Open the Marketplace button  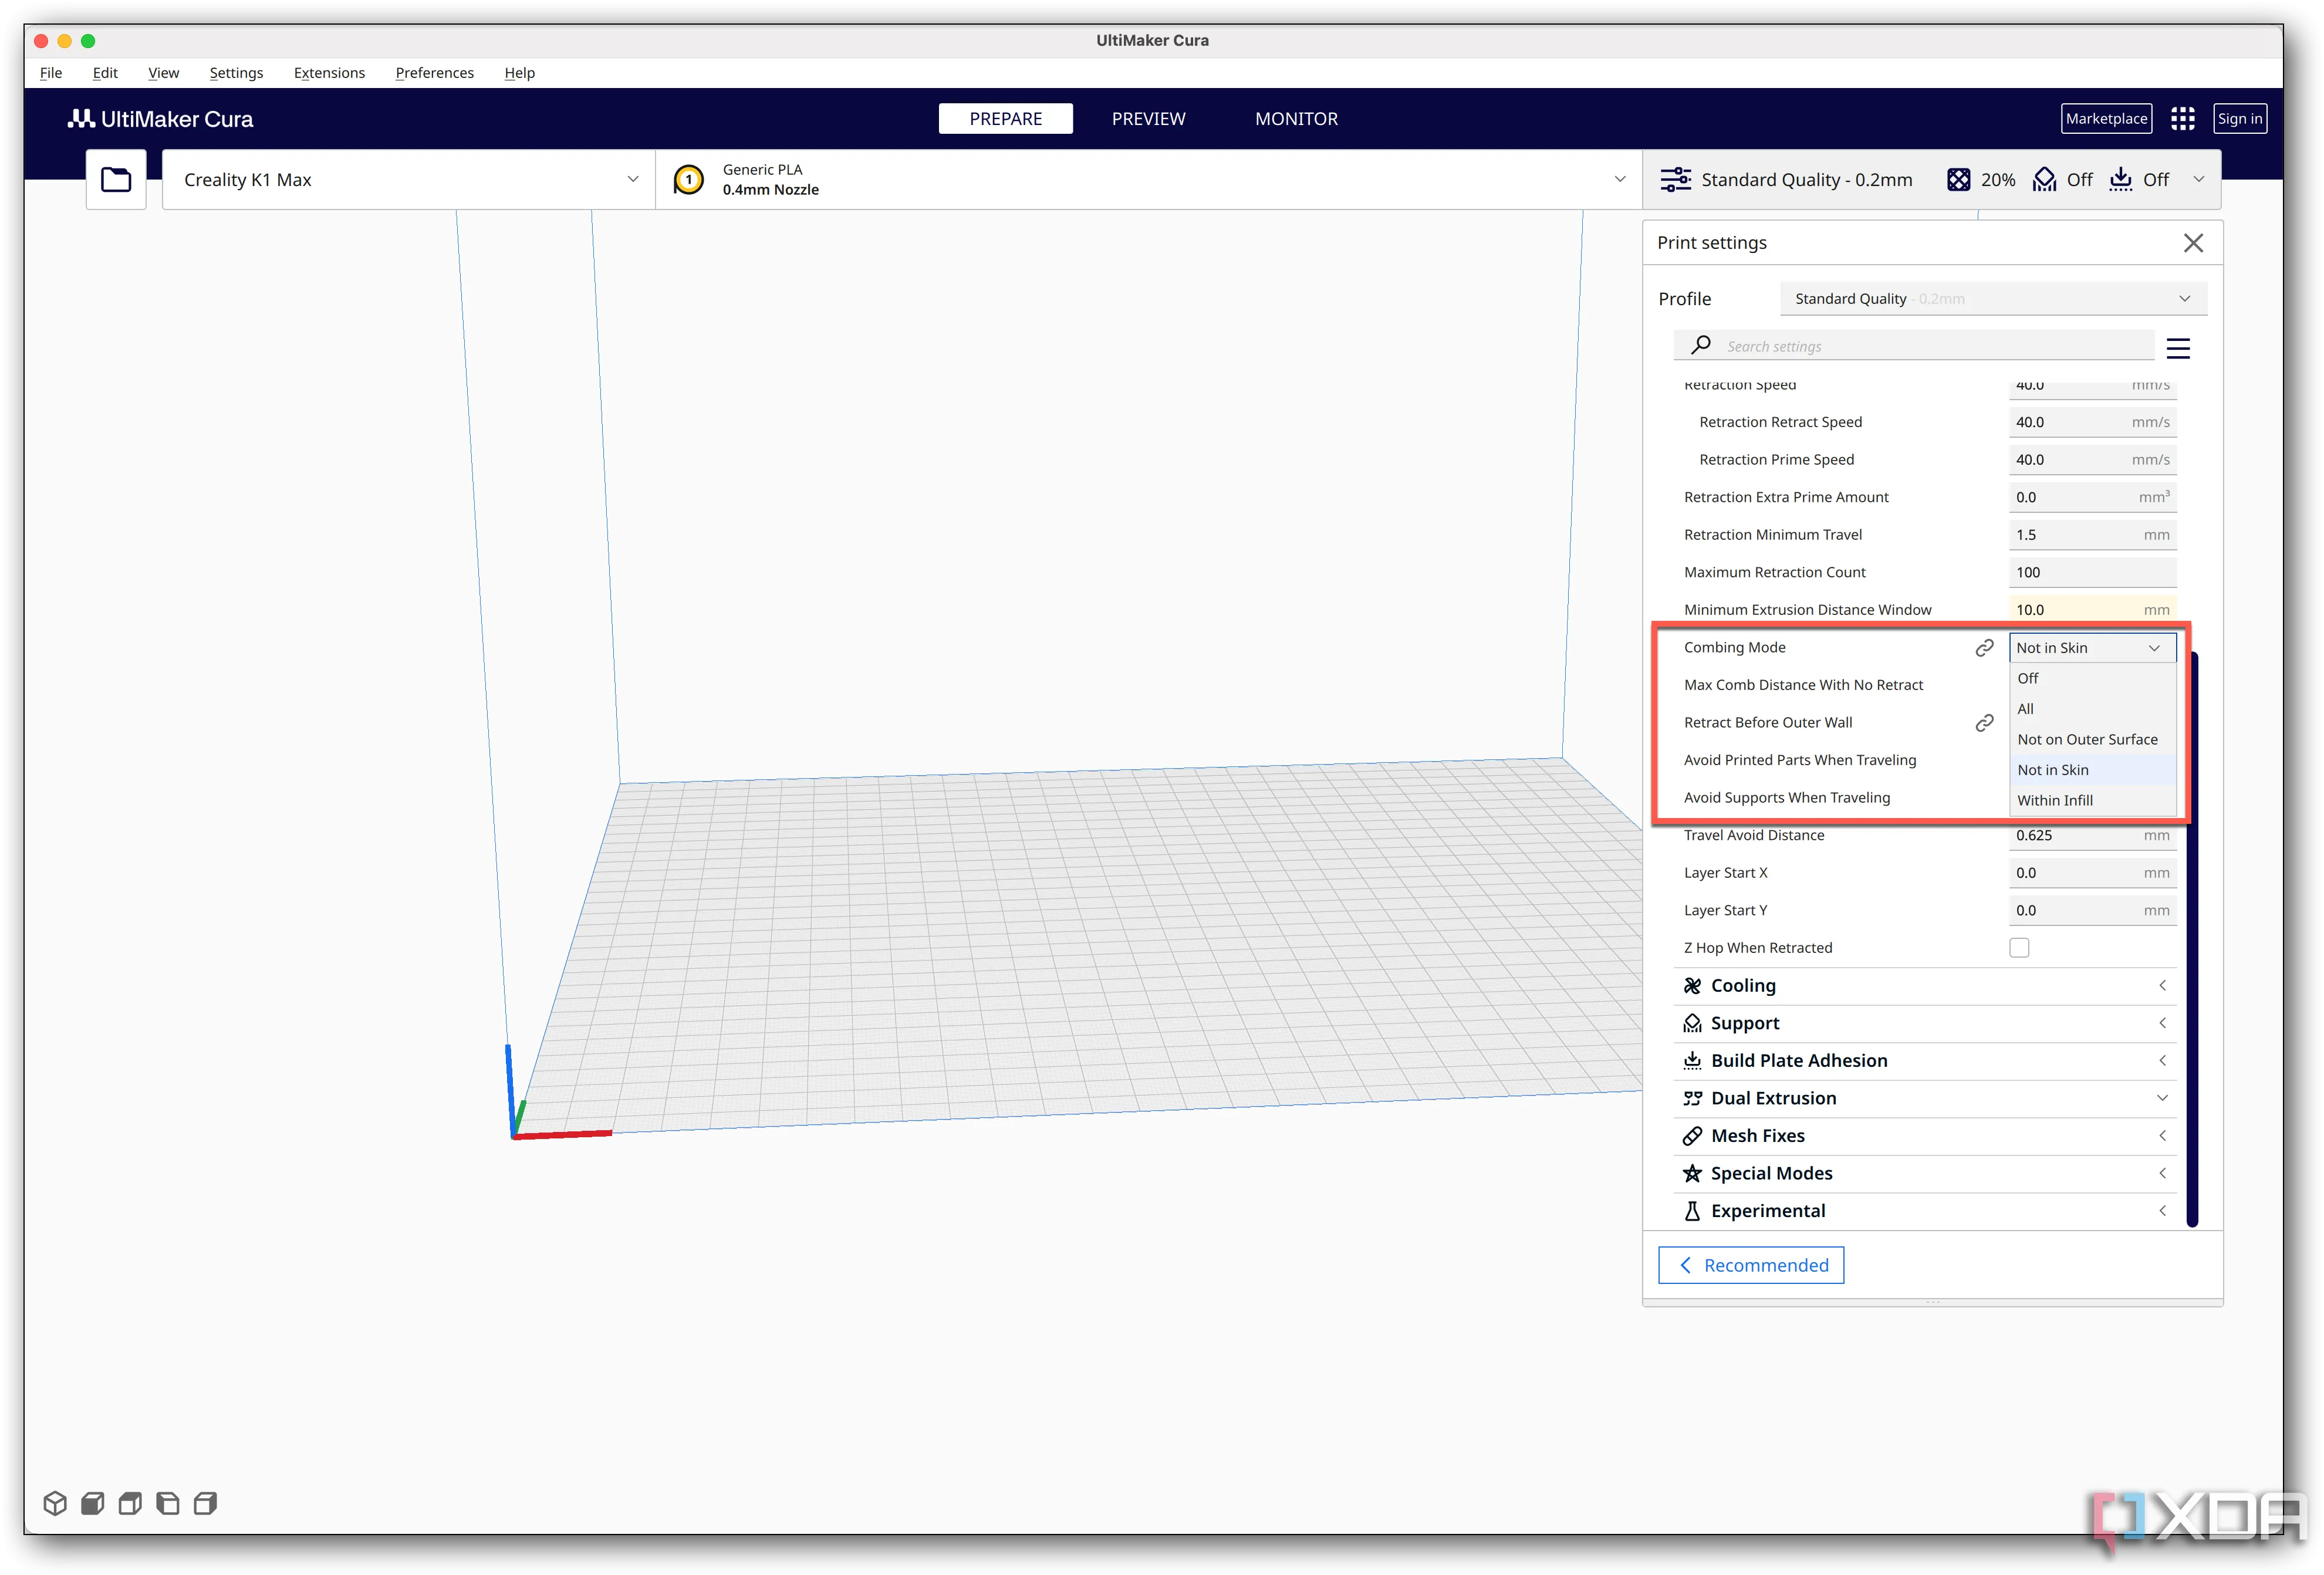click(2106, 119)
